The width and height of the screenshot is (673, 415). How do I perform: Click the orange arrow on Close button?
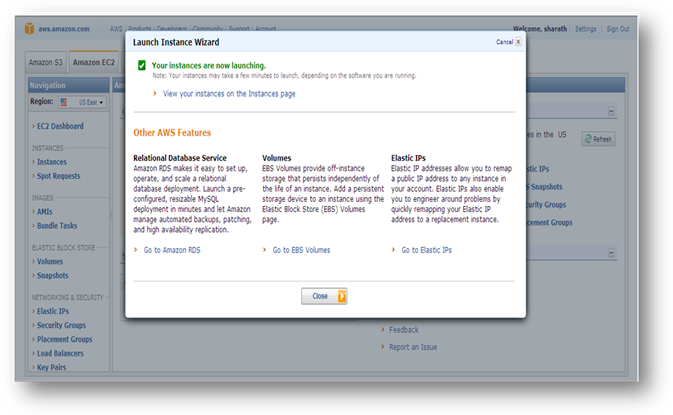pos(342,296)
